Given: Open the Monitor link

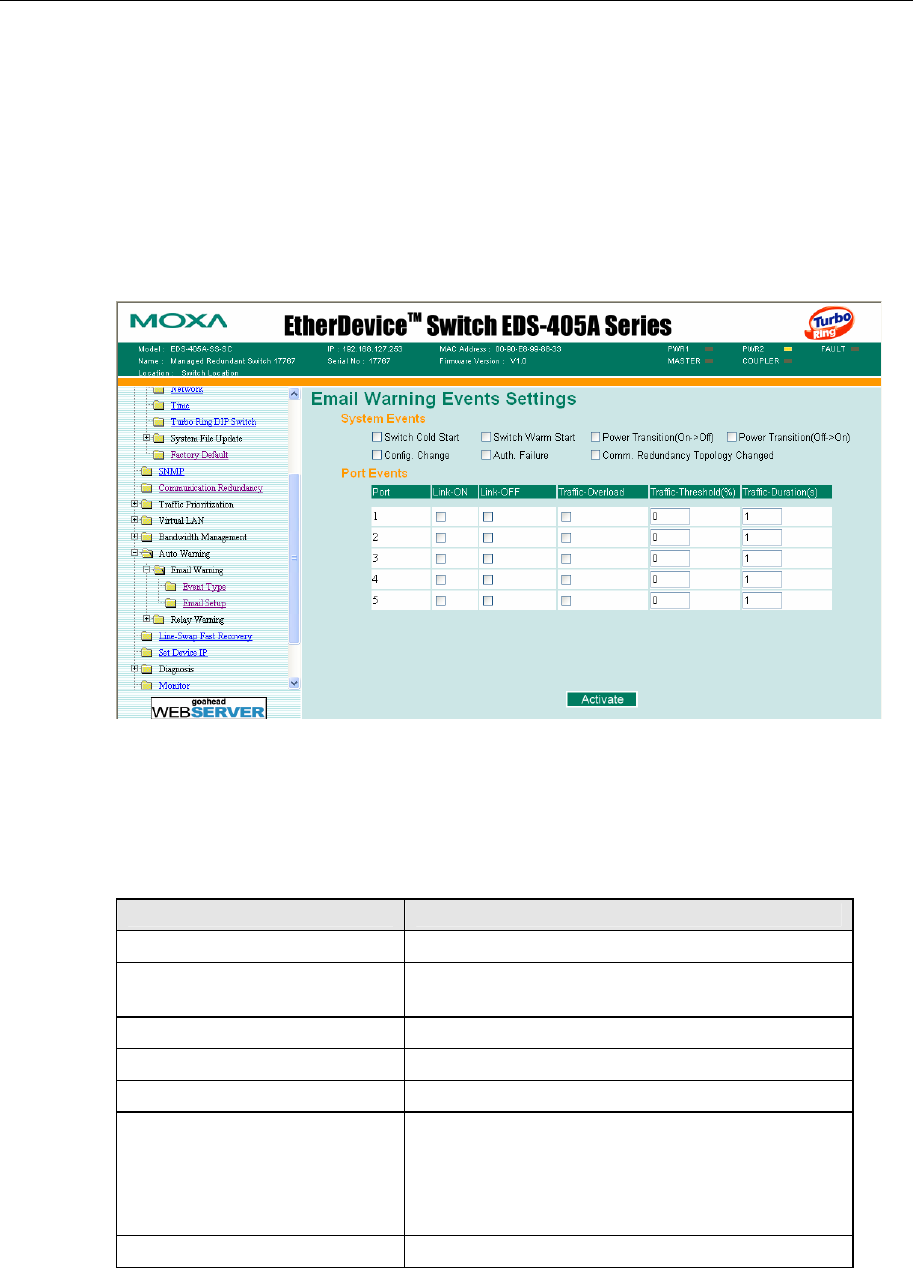Looking at the screenshot, I should 174,686.
